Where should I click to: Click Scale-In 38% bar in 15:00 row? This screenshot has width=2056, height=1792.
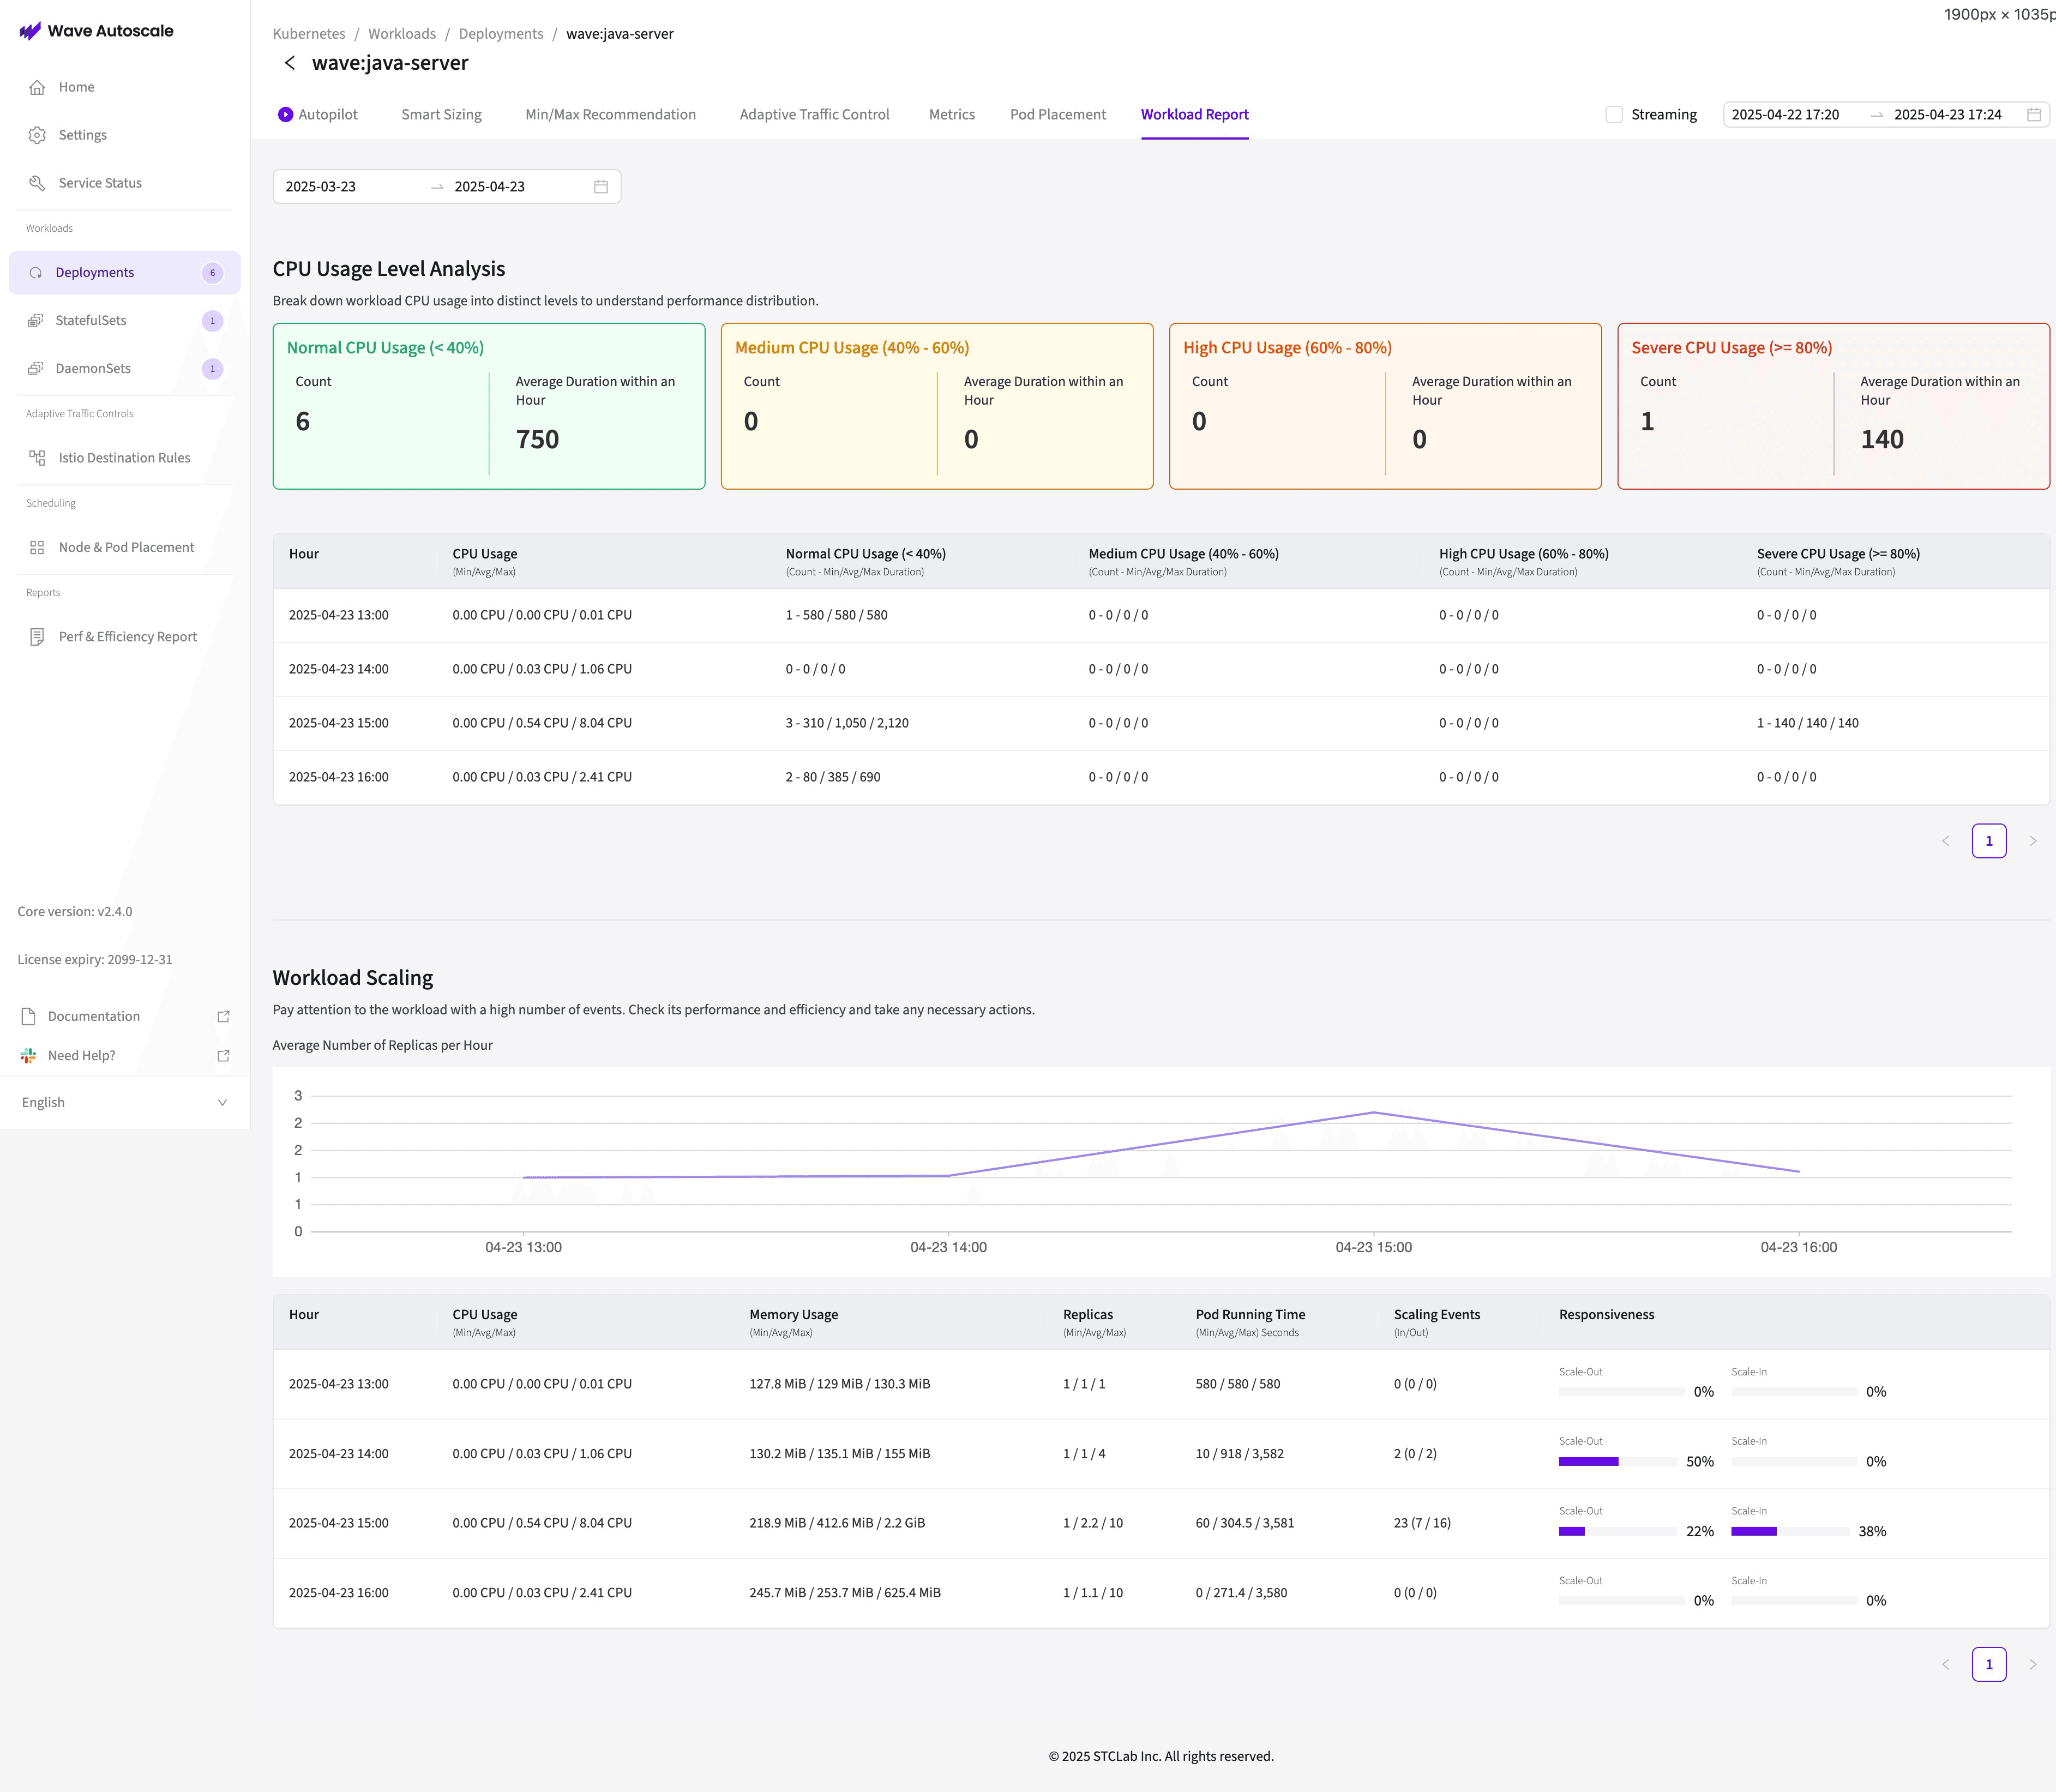pyautogui.click(x=1790, y=1532)
